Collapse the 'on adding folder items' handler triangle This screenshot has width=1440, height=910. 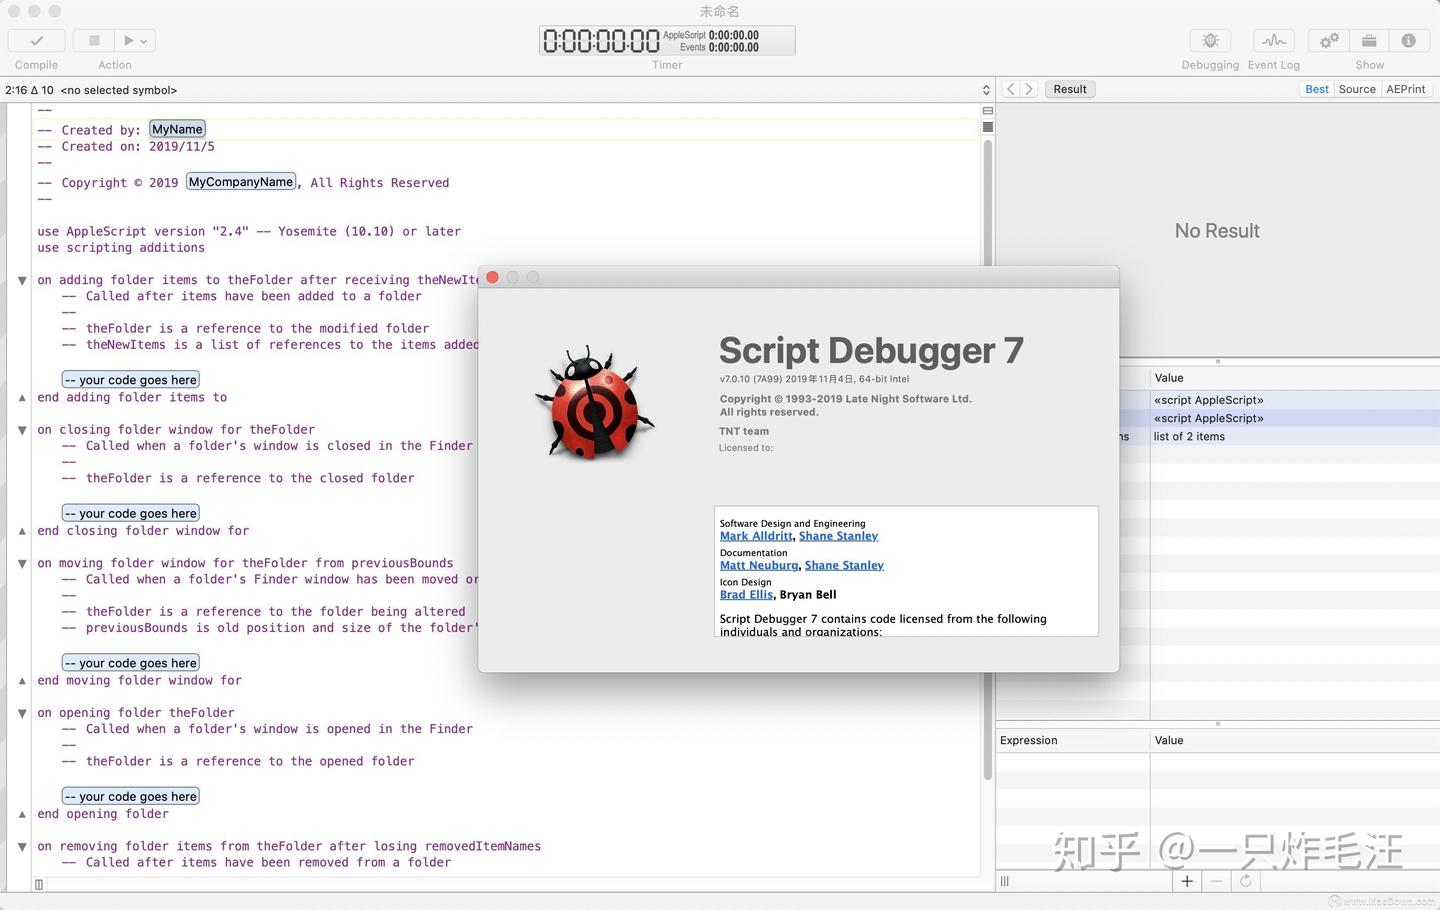[x=22, y=280]
